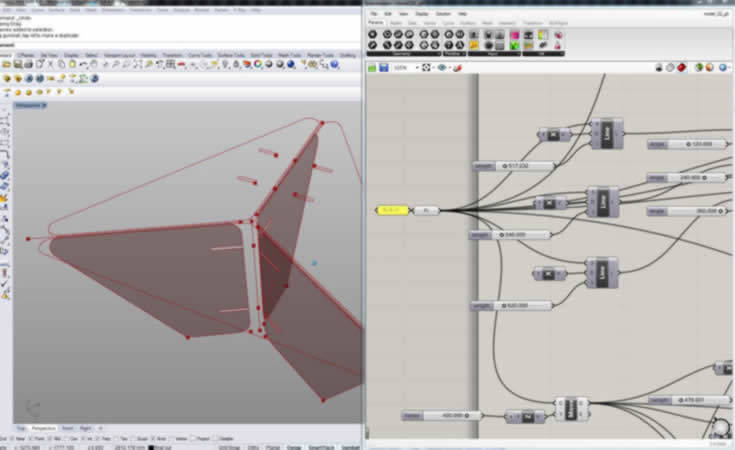Expand the preview eye icon dropdown arrow
735x450 pixels.
[x=449, y=68]
